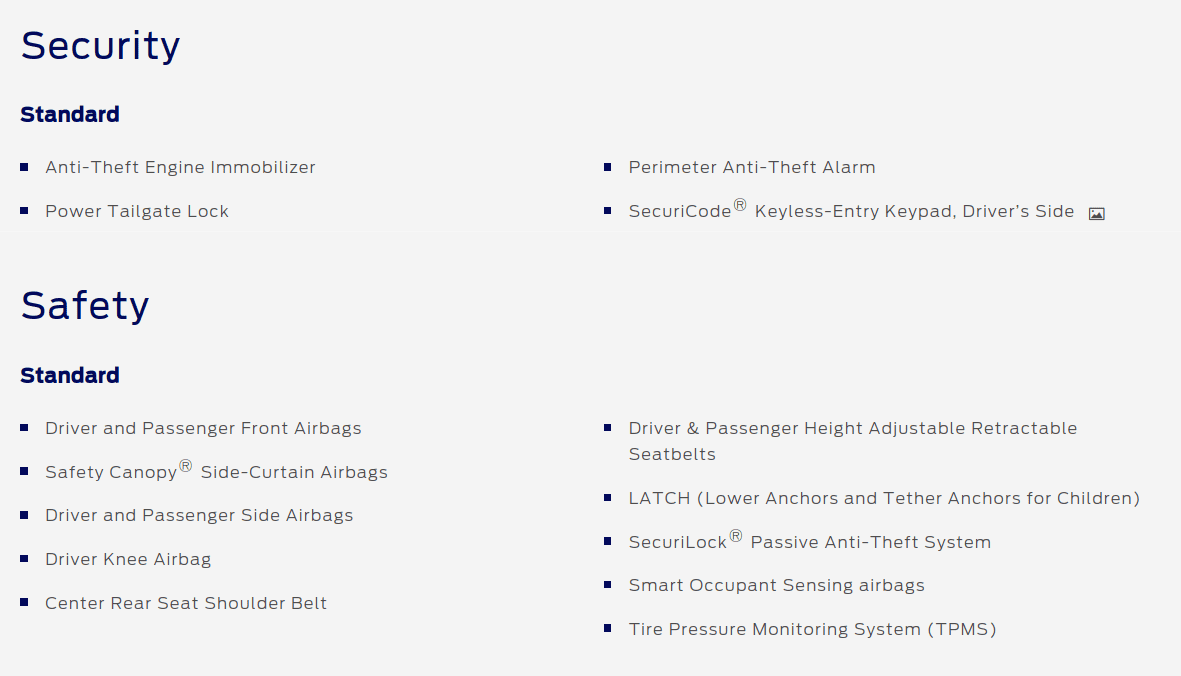
Task: Click Perimeter Anti-Theft Alarm item
Action: click(752, 167)
